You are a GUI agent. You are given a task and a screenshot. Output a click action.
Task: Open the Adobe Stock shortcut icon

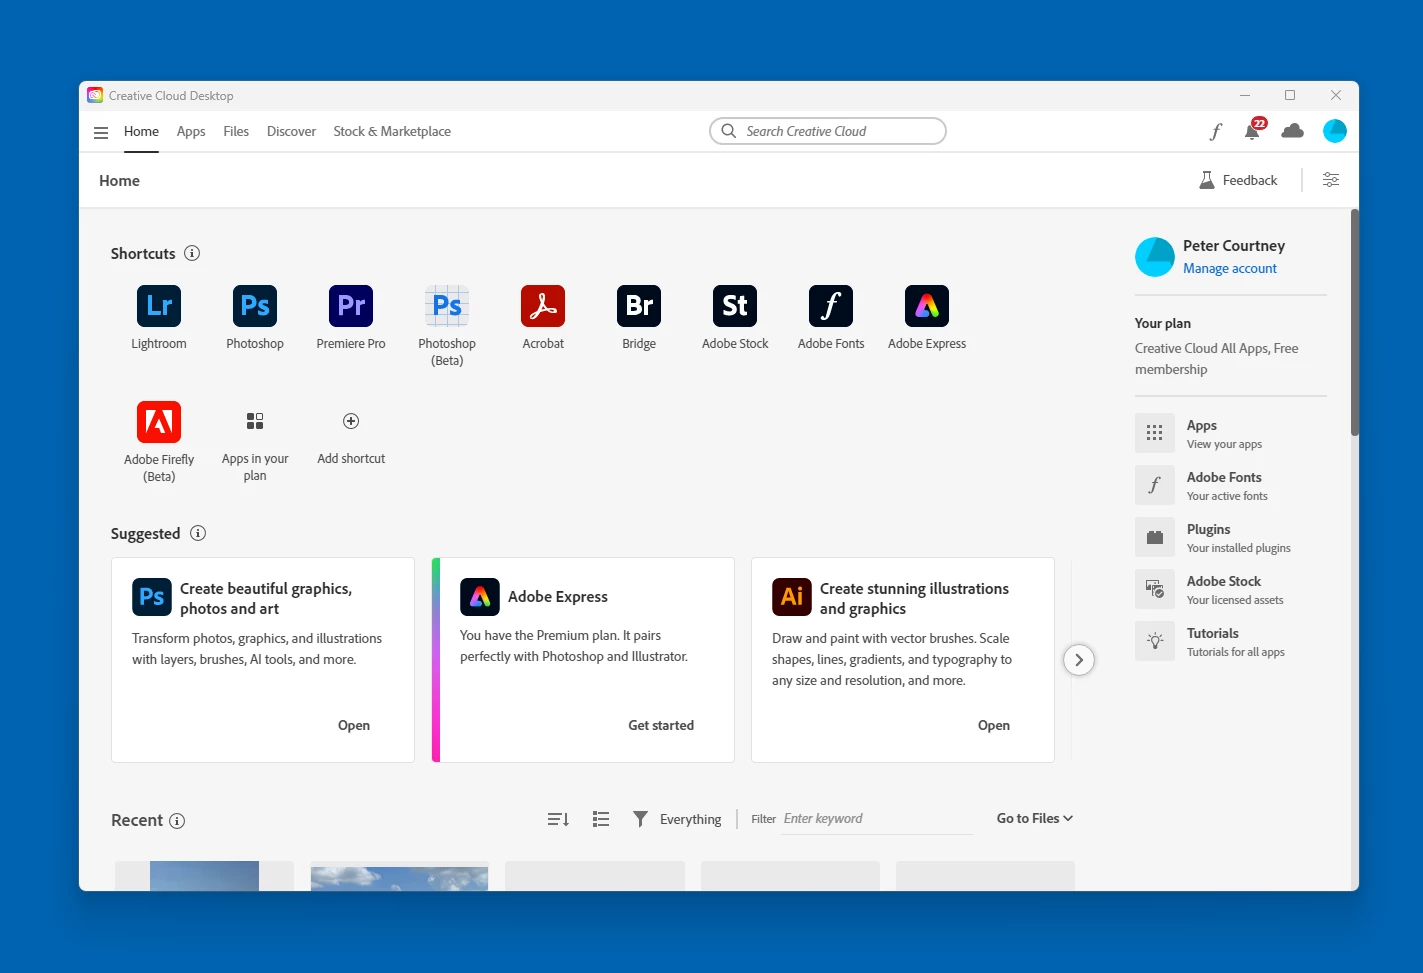(735, 306)
